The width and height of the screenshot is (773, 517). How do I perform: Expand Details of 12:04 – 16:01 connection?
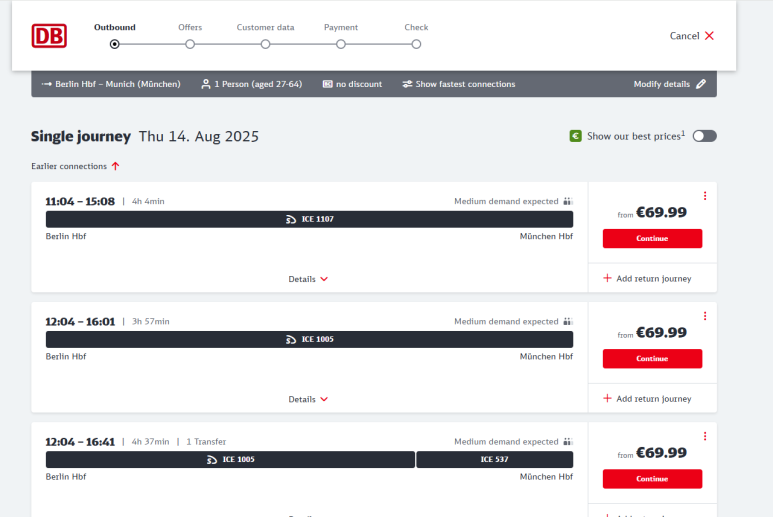pyautogui.click(x=302, y=399)
